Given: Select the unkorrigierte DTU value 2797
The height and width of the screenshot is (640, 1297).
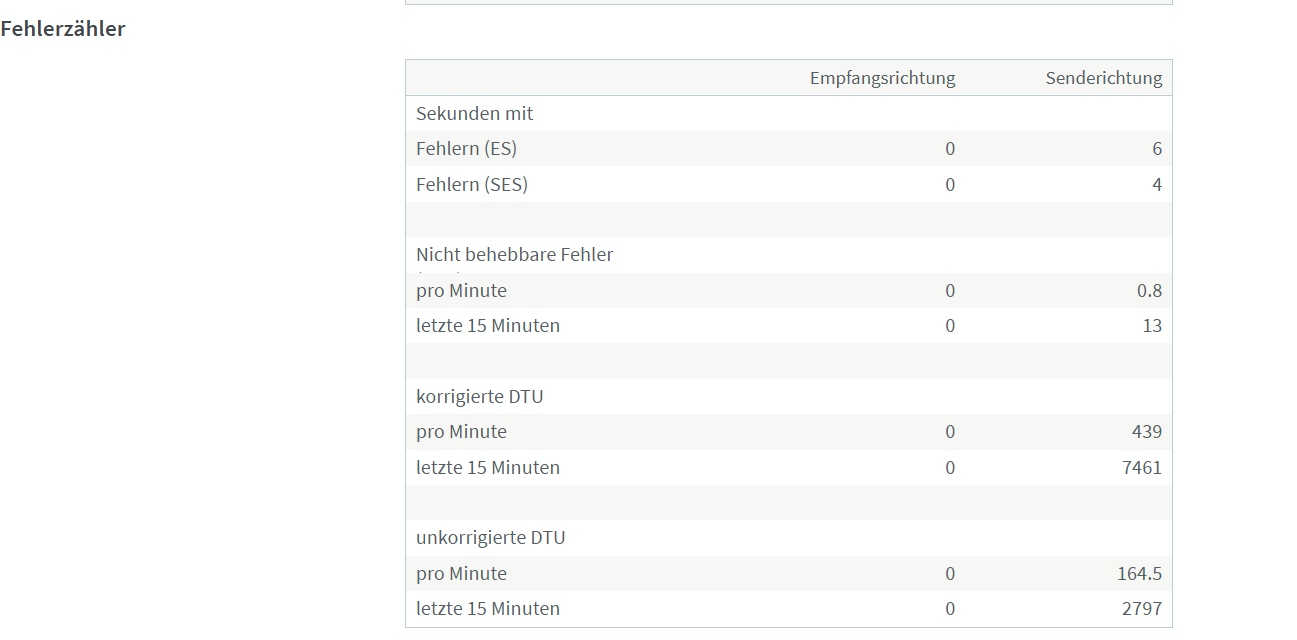Looking at the screenshot, I should point(1142,609).
